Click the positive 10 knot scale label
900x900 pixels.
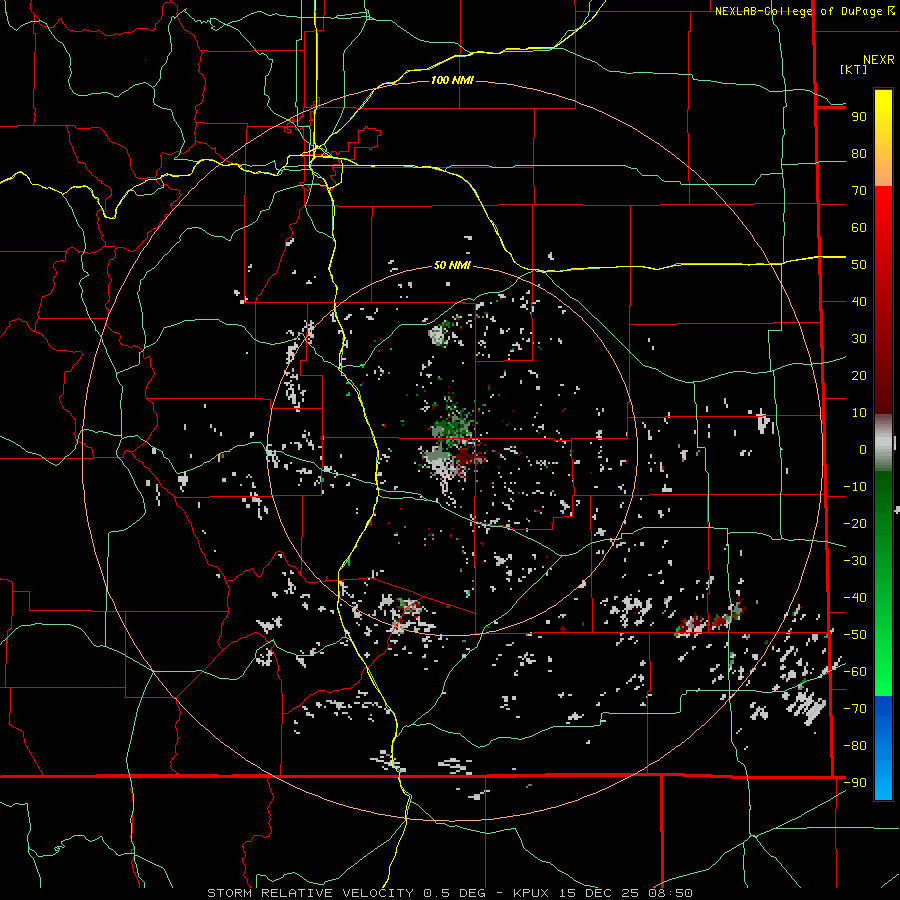[x=859, y=413]
